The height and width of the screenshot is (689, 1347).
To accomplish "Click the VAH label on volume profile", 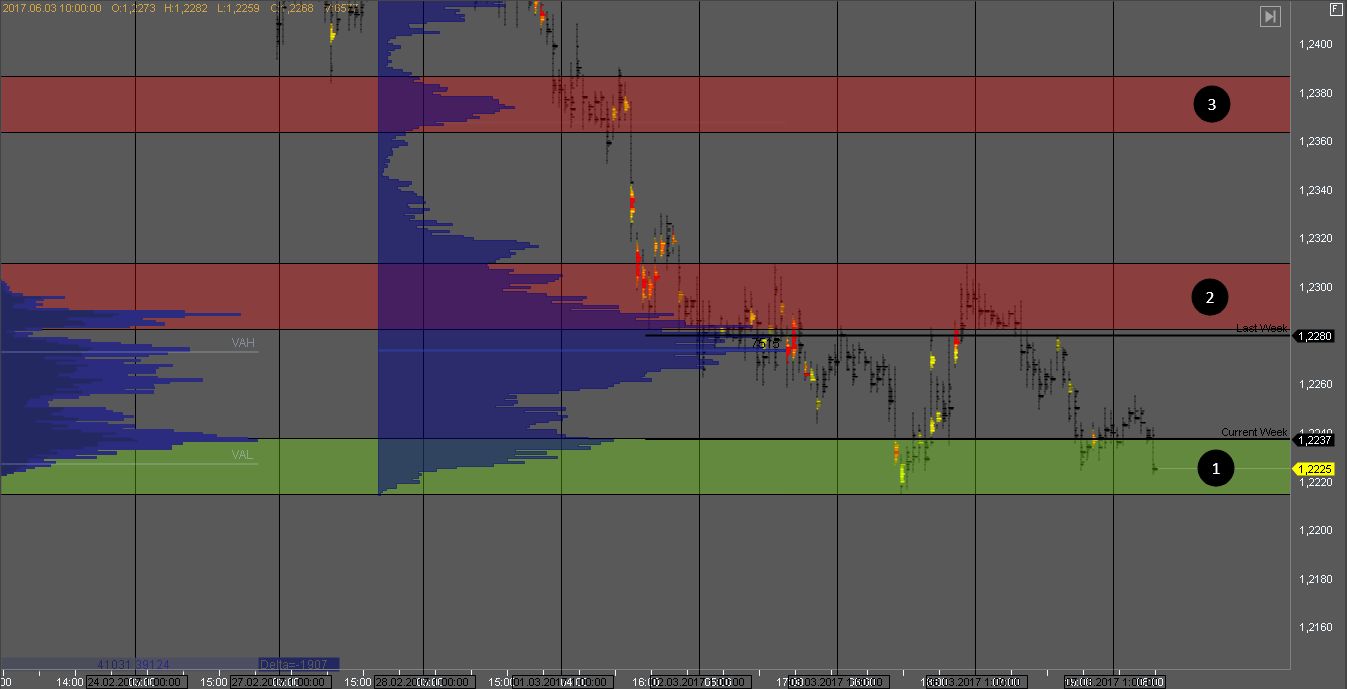I will click(243, 343).
